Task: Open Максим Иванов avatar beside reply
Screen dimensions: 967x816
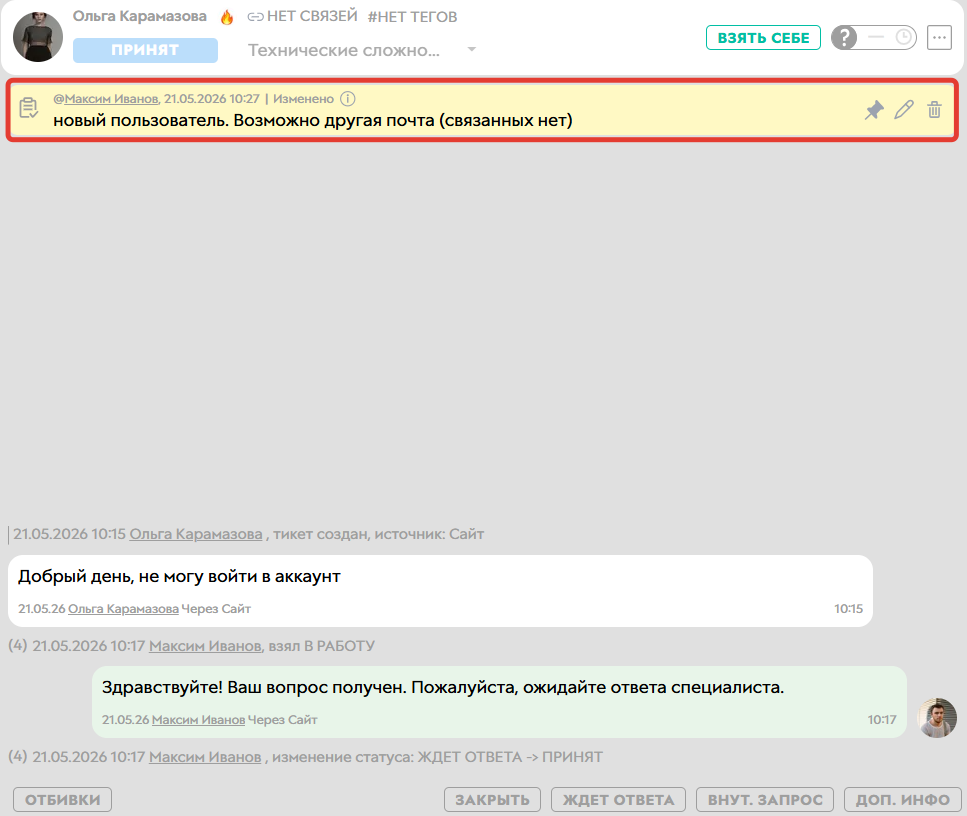Action: [937, 718]
